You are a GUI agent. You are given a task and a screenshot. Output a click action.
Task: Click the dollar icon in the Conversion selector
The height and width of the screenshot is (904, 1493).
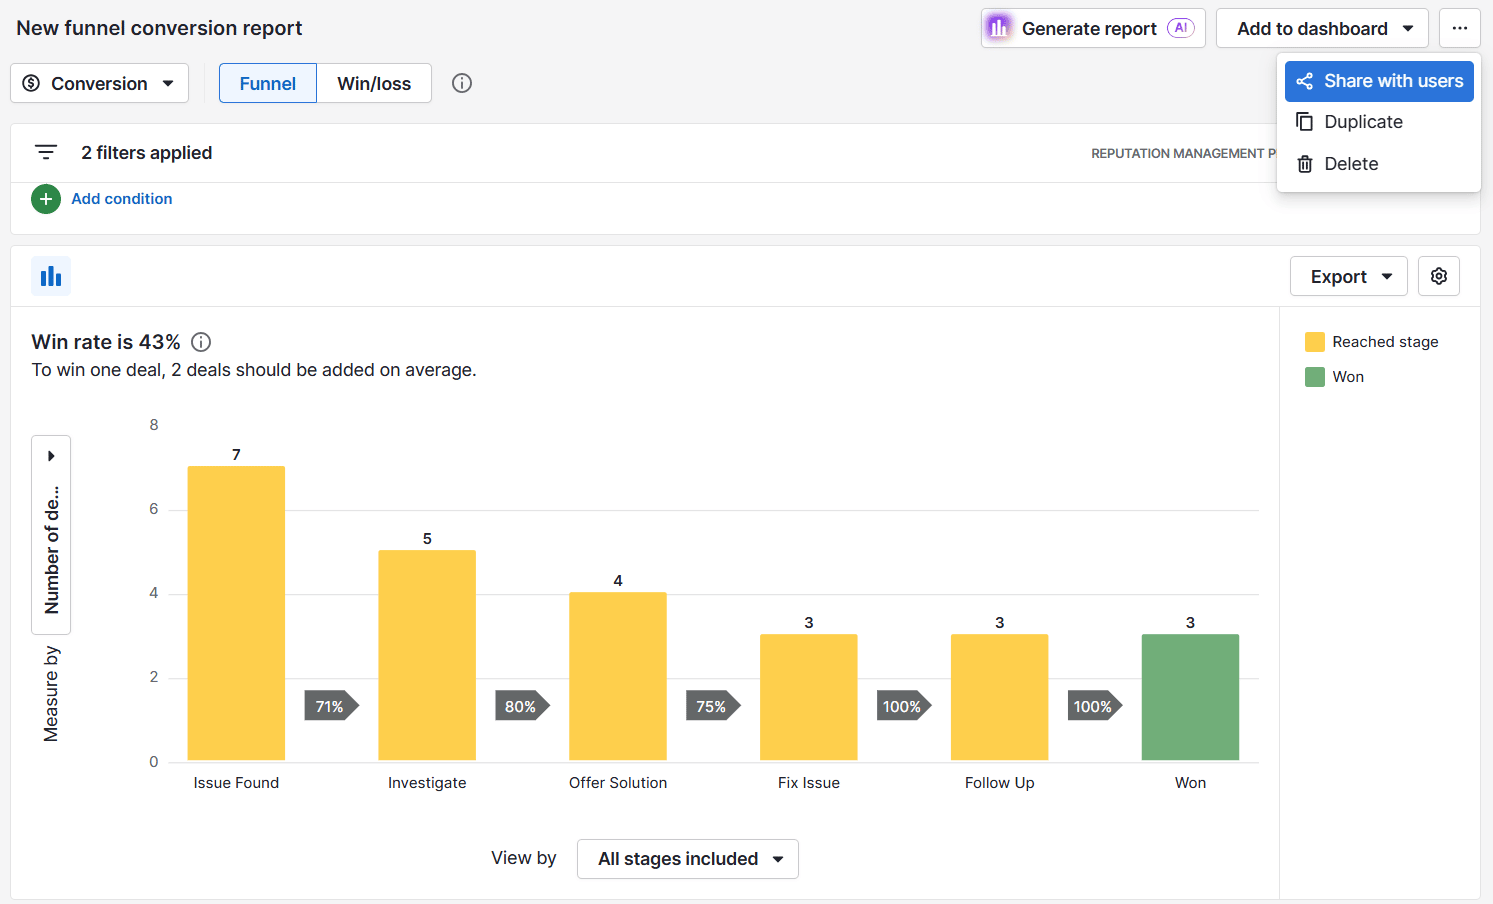pos(31,83)
